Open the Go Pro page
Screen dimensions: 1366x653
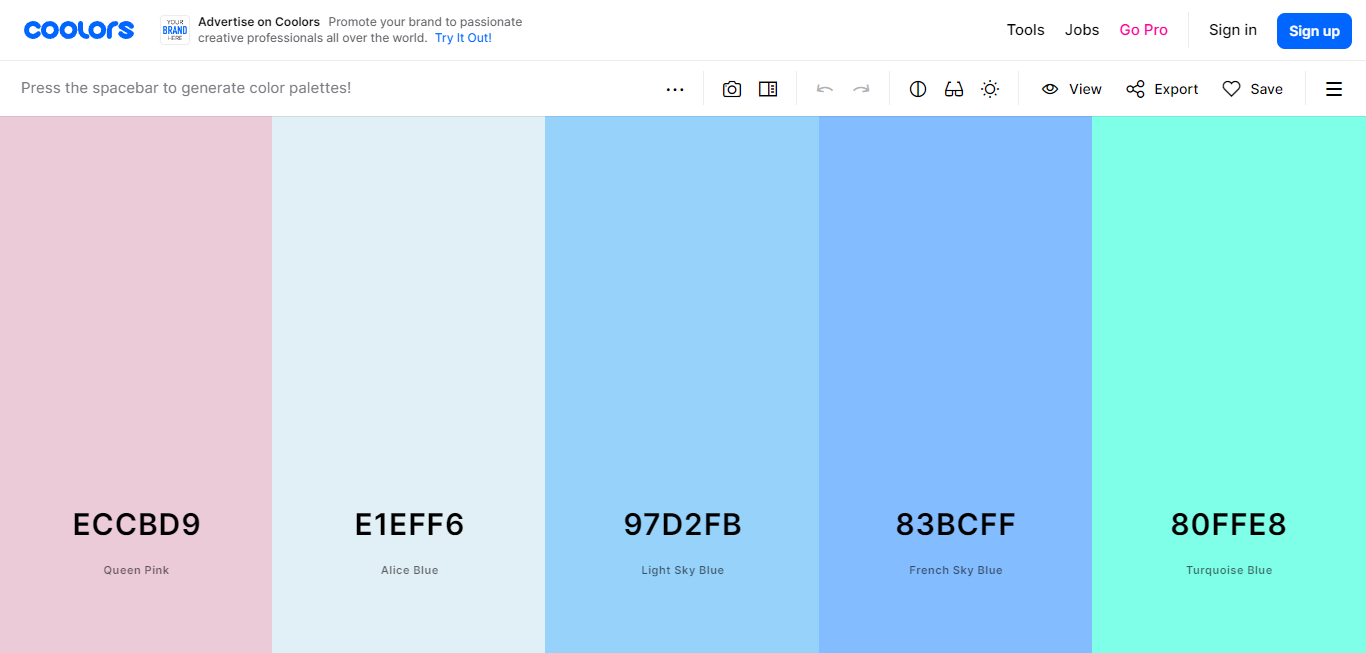pyautogui.click(x=1144, y=30)
